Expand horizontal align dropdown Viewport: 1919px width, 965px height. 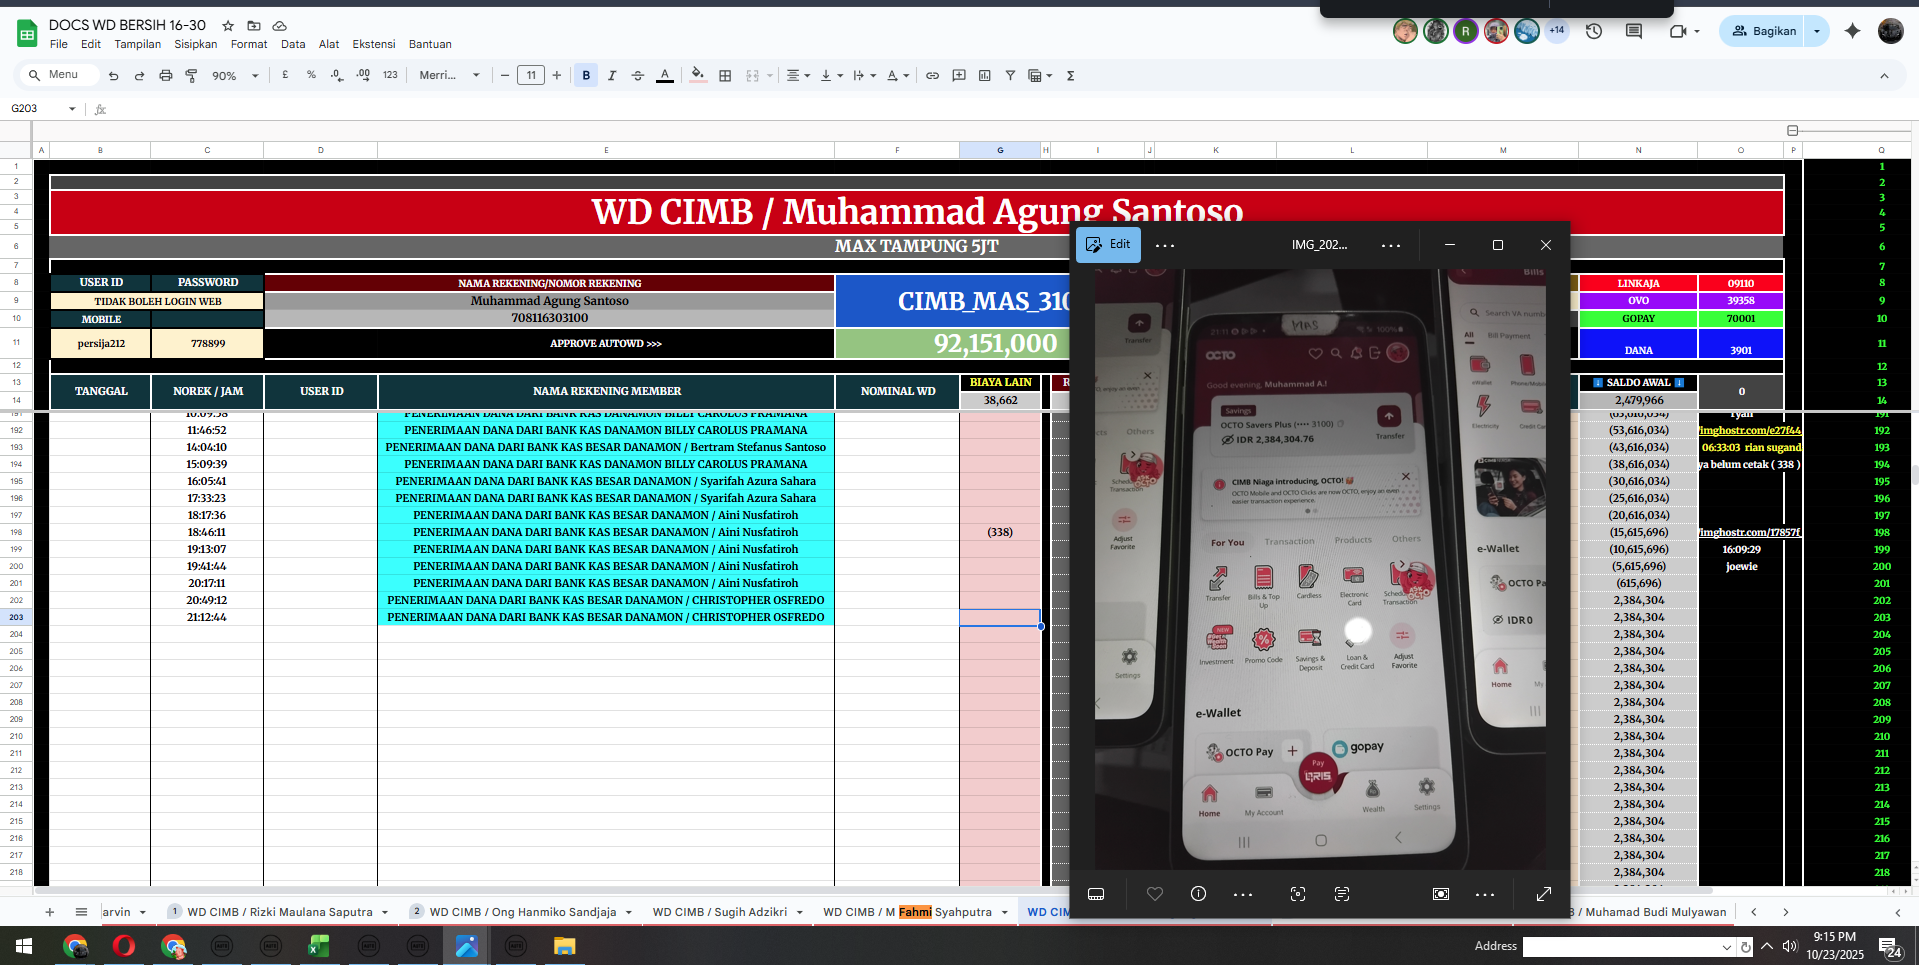click(x=797, y=75)
